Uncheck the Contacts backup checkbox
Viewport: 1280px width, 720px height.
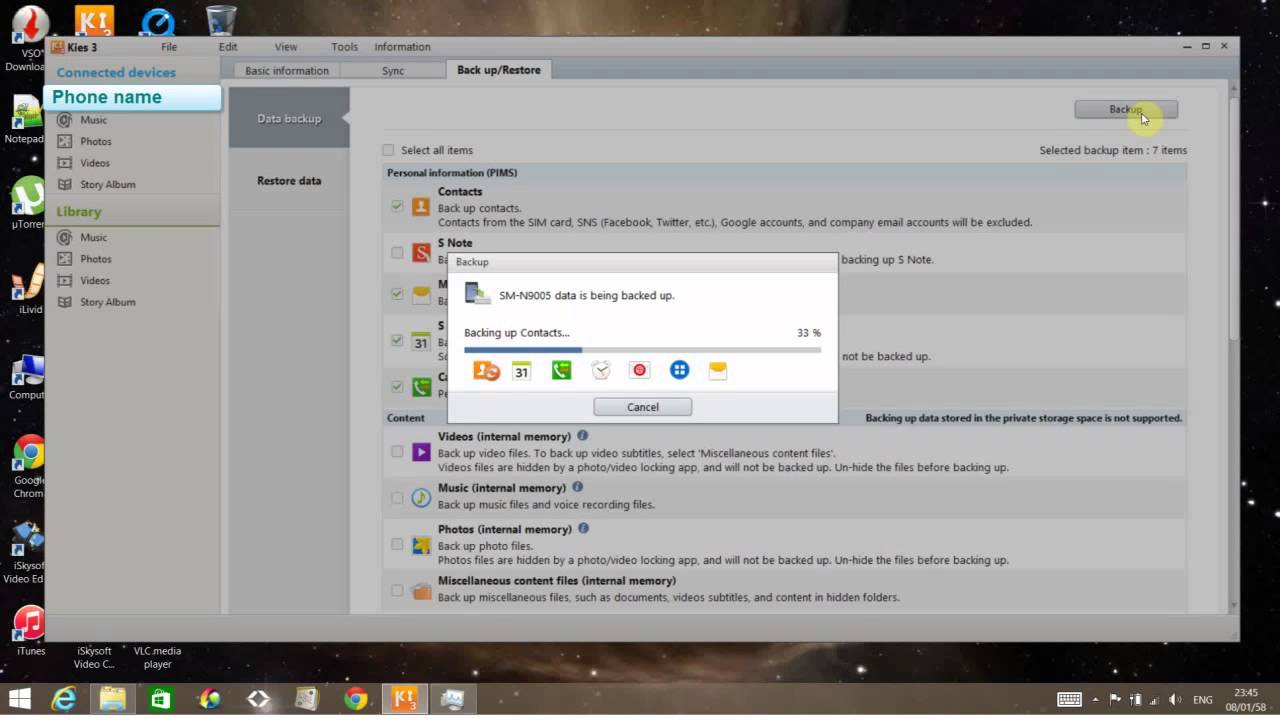(x=397, y=206)
